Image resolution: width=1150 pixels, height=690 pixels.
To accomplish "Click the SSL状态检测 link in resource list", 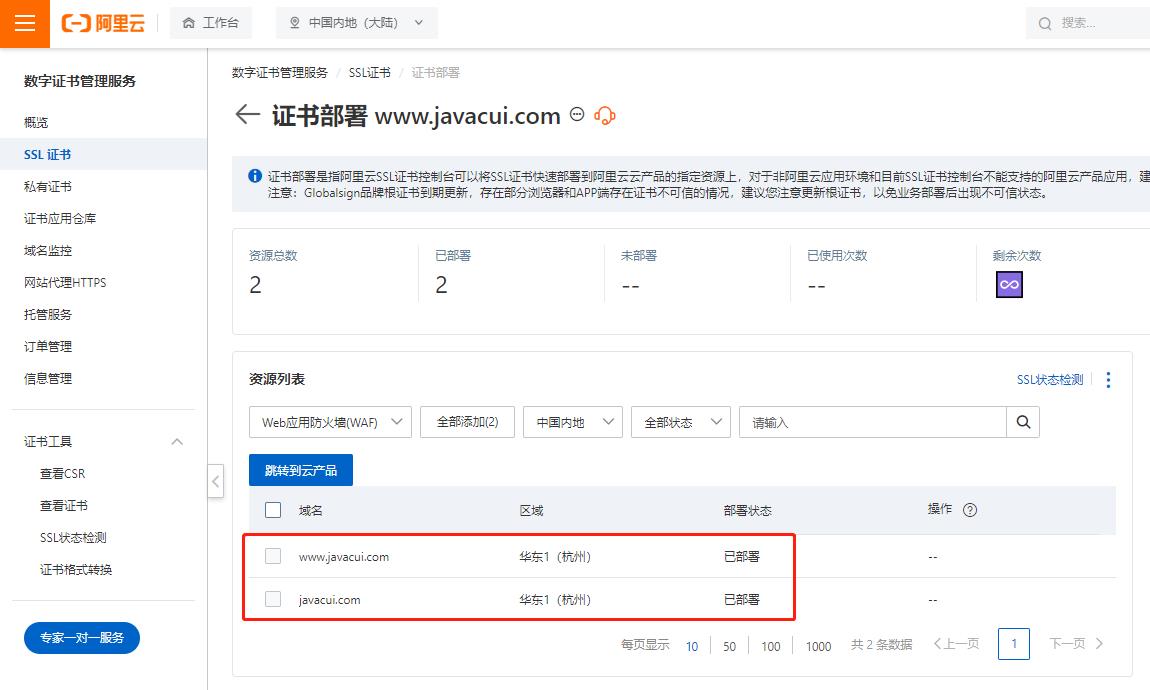I will coord(1050,379).
